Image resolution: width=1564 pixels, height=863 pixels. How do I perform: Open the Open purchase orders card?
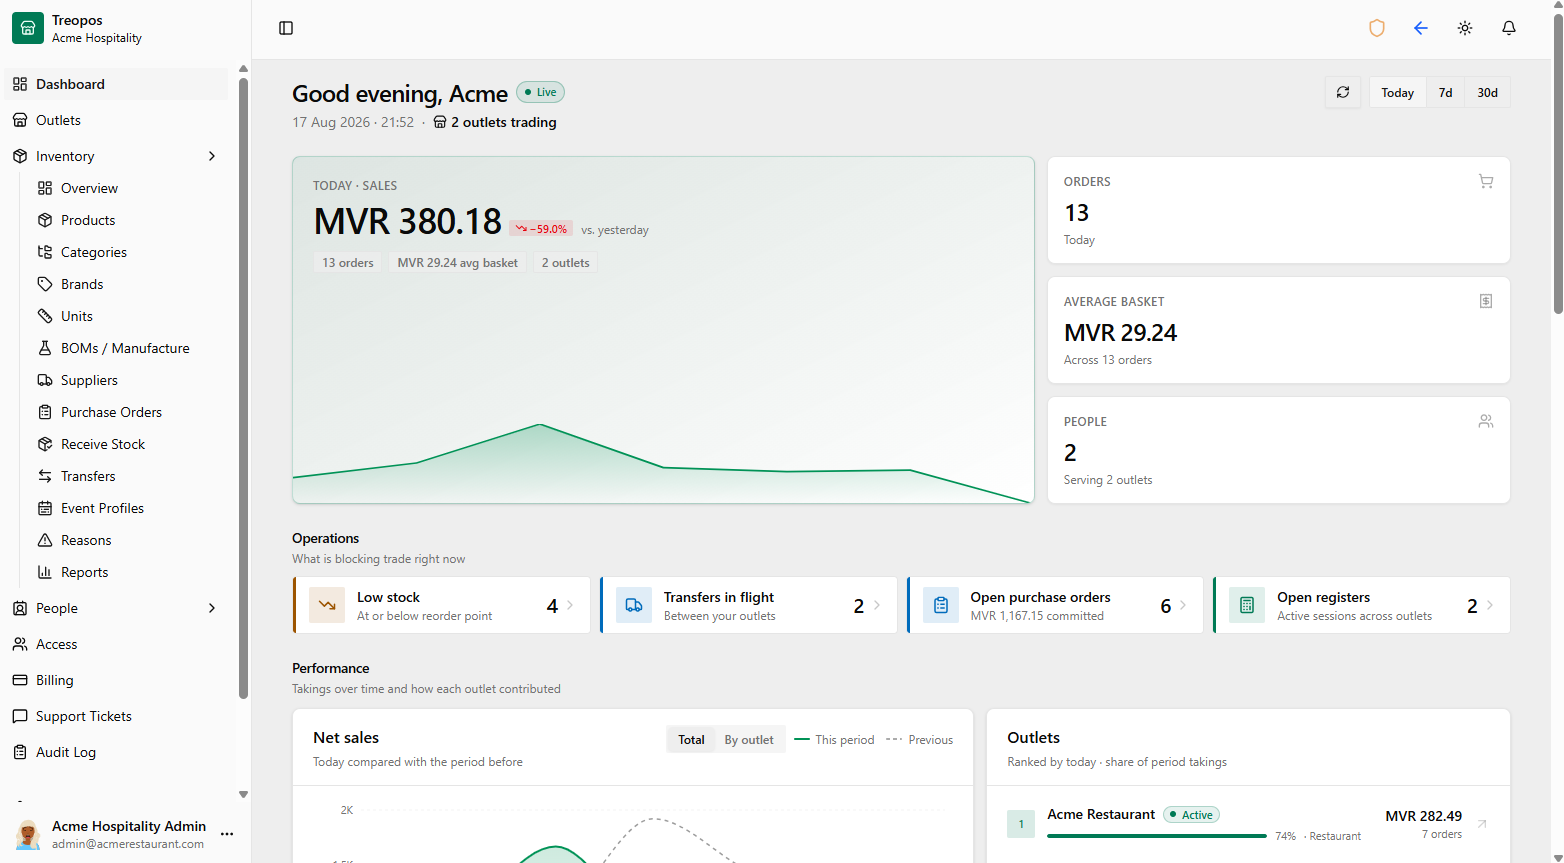[x=1055, y=605]
